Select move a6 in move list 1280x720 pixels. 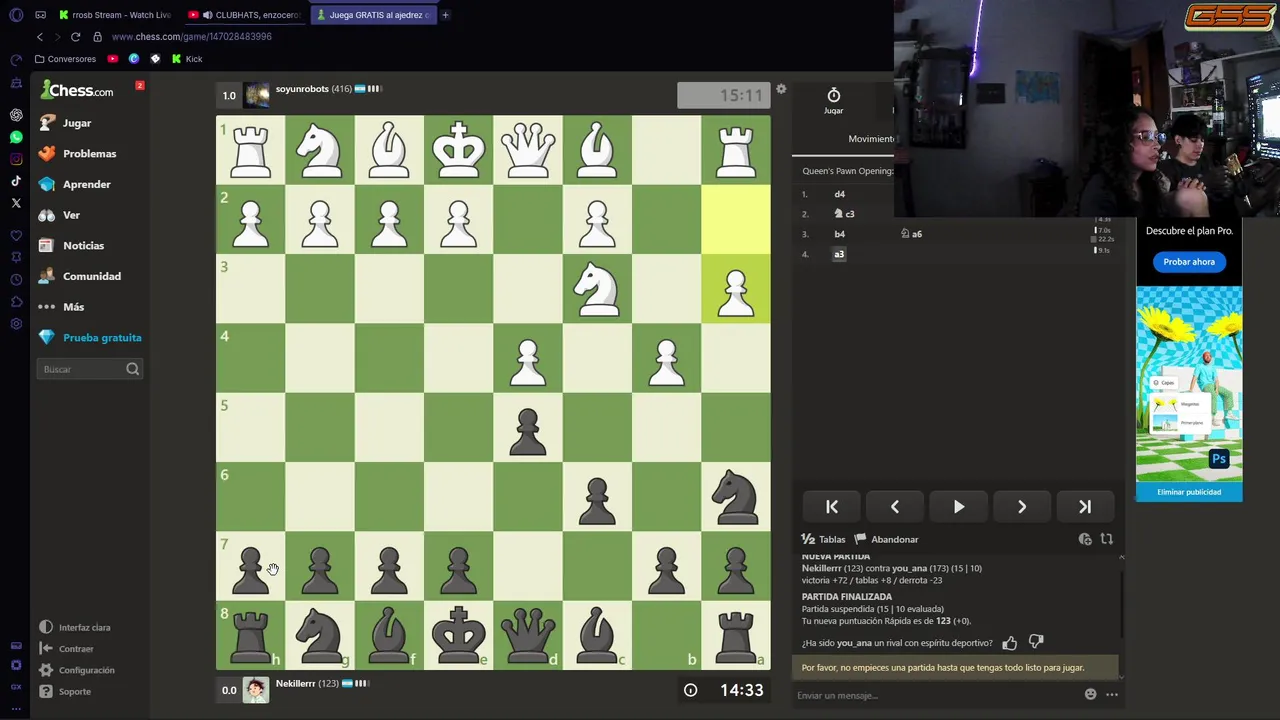(x=912, y=234)
